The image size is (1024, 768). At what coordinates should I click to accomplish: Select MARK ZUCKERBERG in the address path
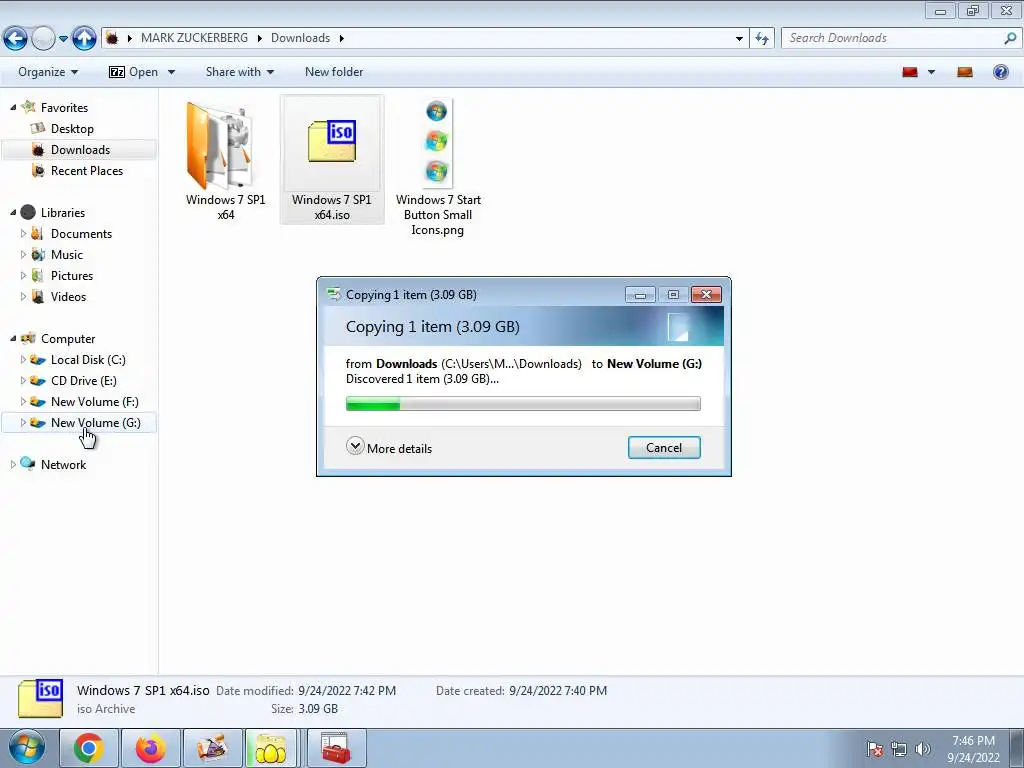pos(195,38)
